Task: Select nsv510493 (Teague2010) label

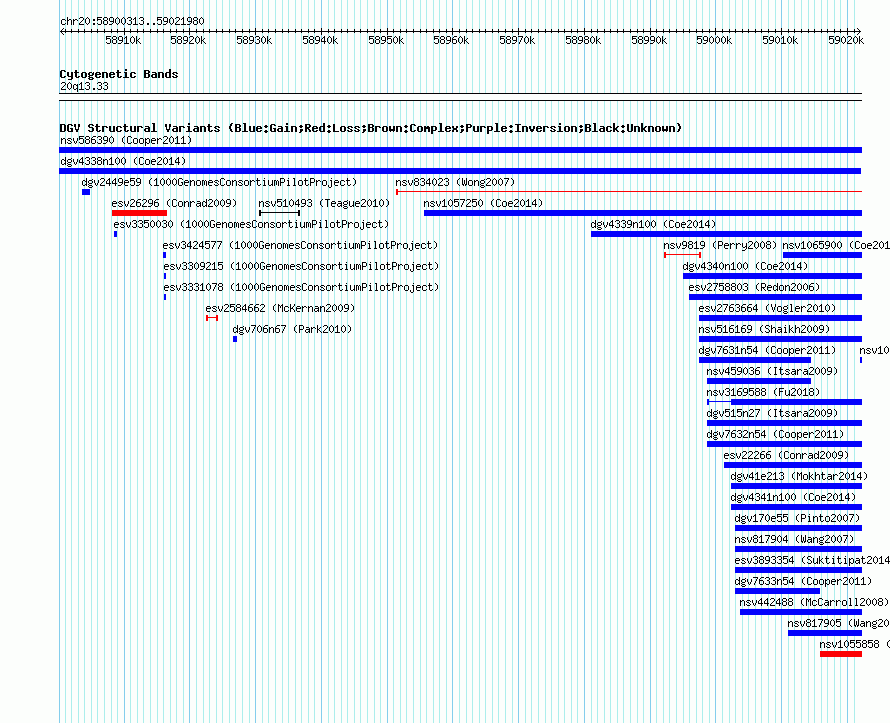Action: coord(324,203)
